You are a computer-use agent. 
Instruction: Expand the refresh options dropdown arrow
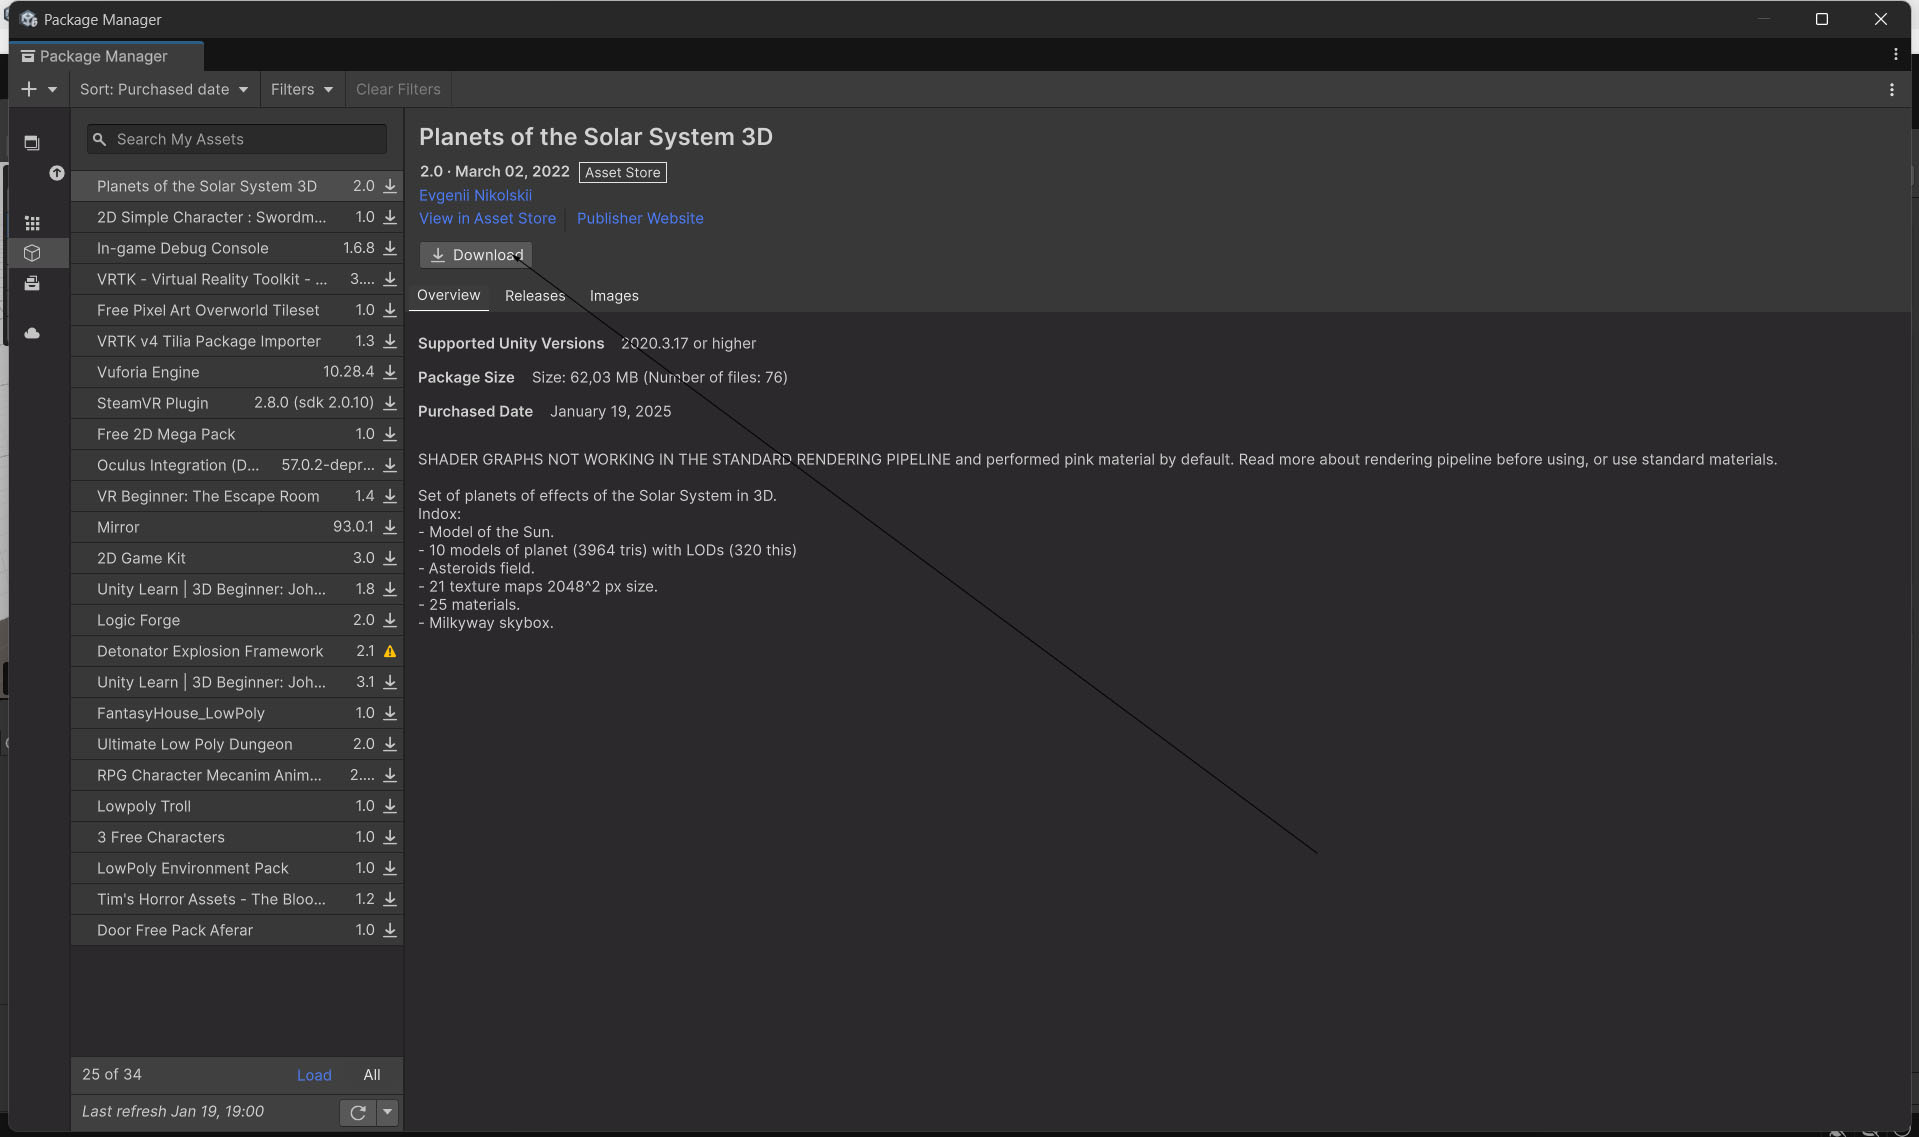388,1112
